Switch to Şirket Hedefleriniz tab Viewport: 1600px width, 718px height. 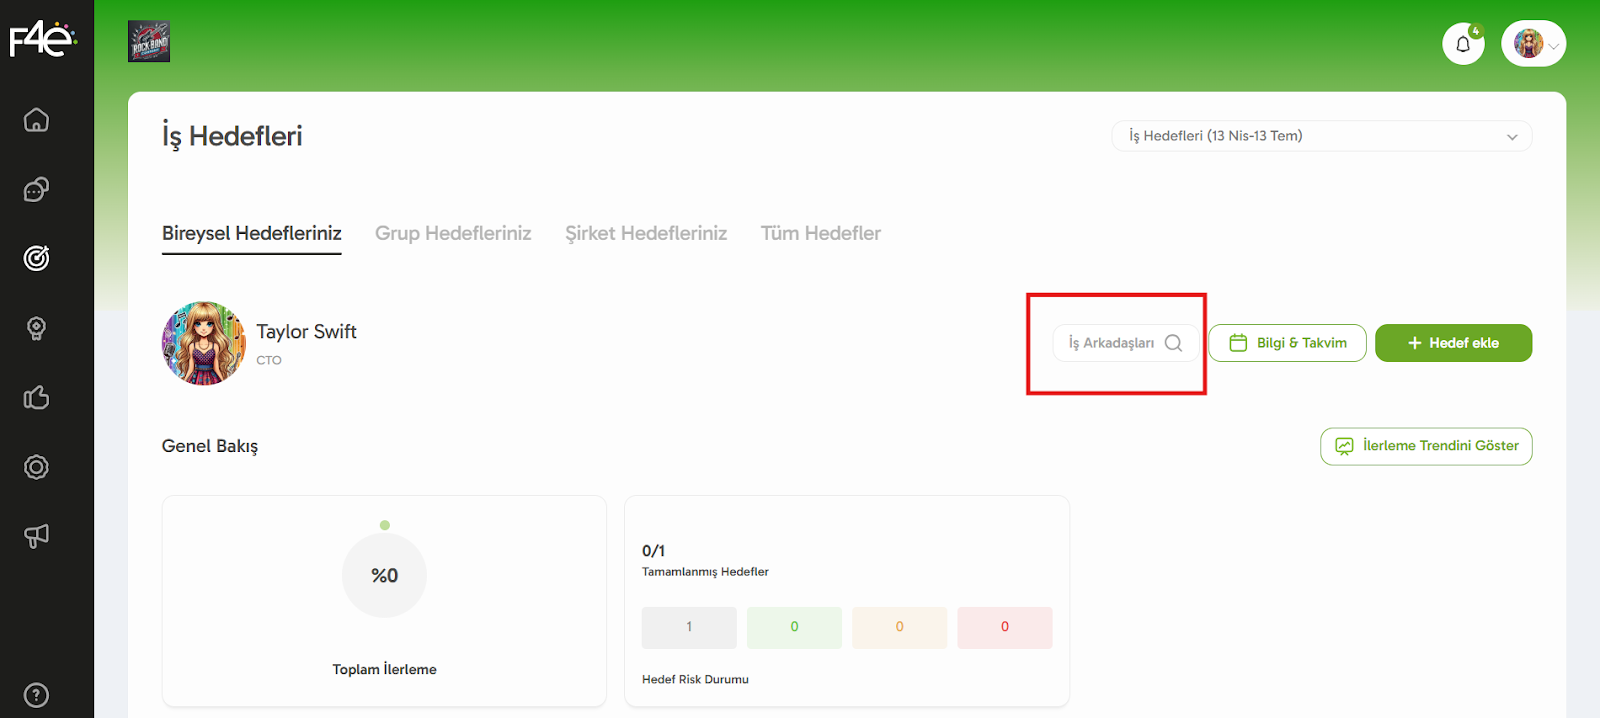tap(646, 233)
